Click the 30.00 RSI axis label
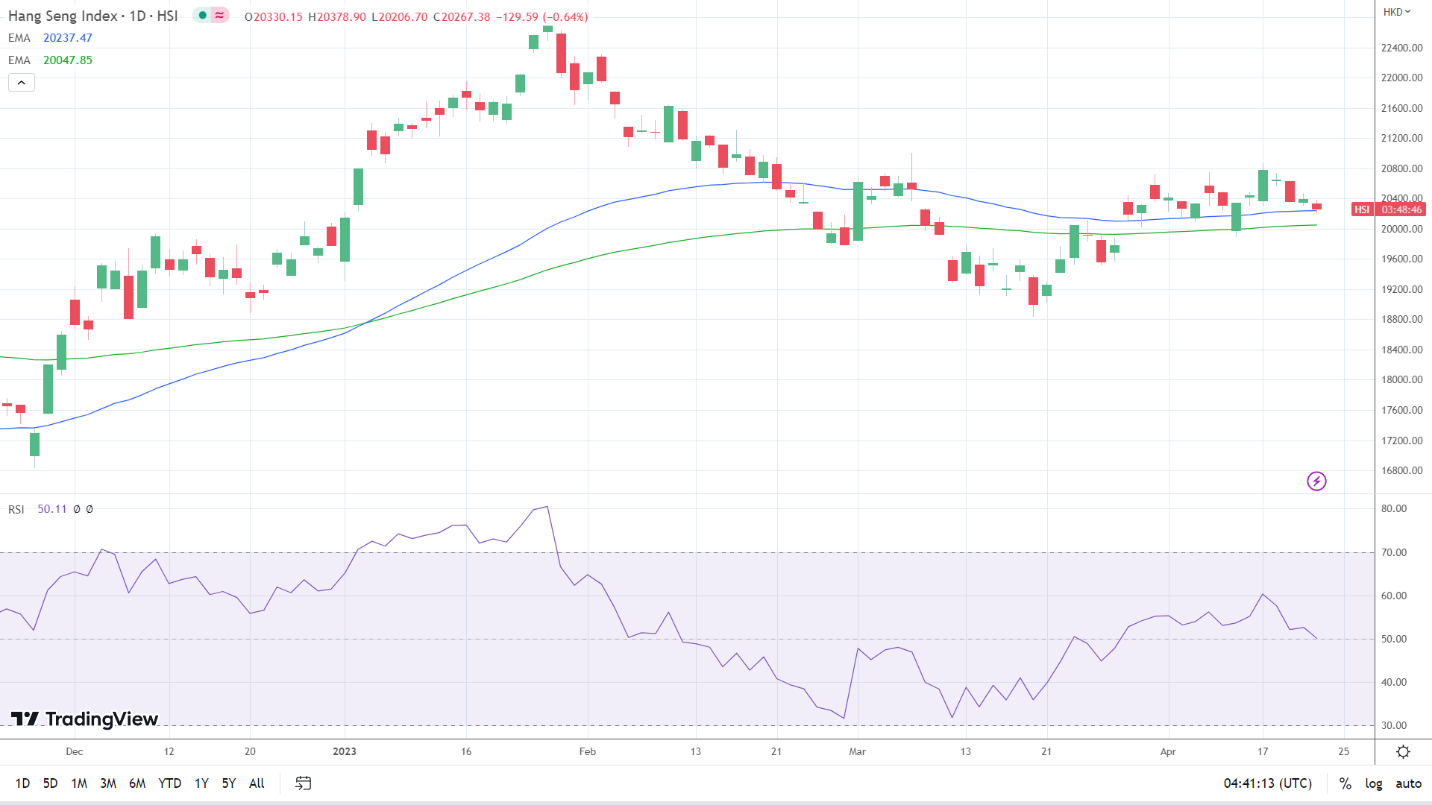This screenshot has width=1432, height=805. pyautogui.click(x=1394, y=725)
